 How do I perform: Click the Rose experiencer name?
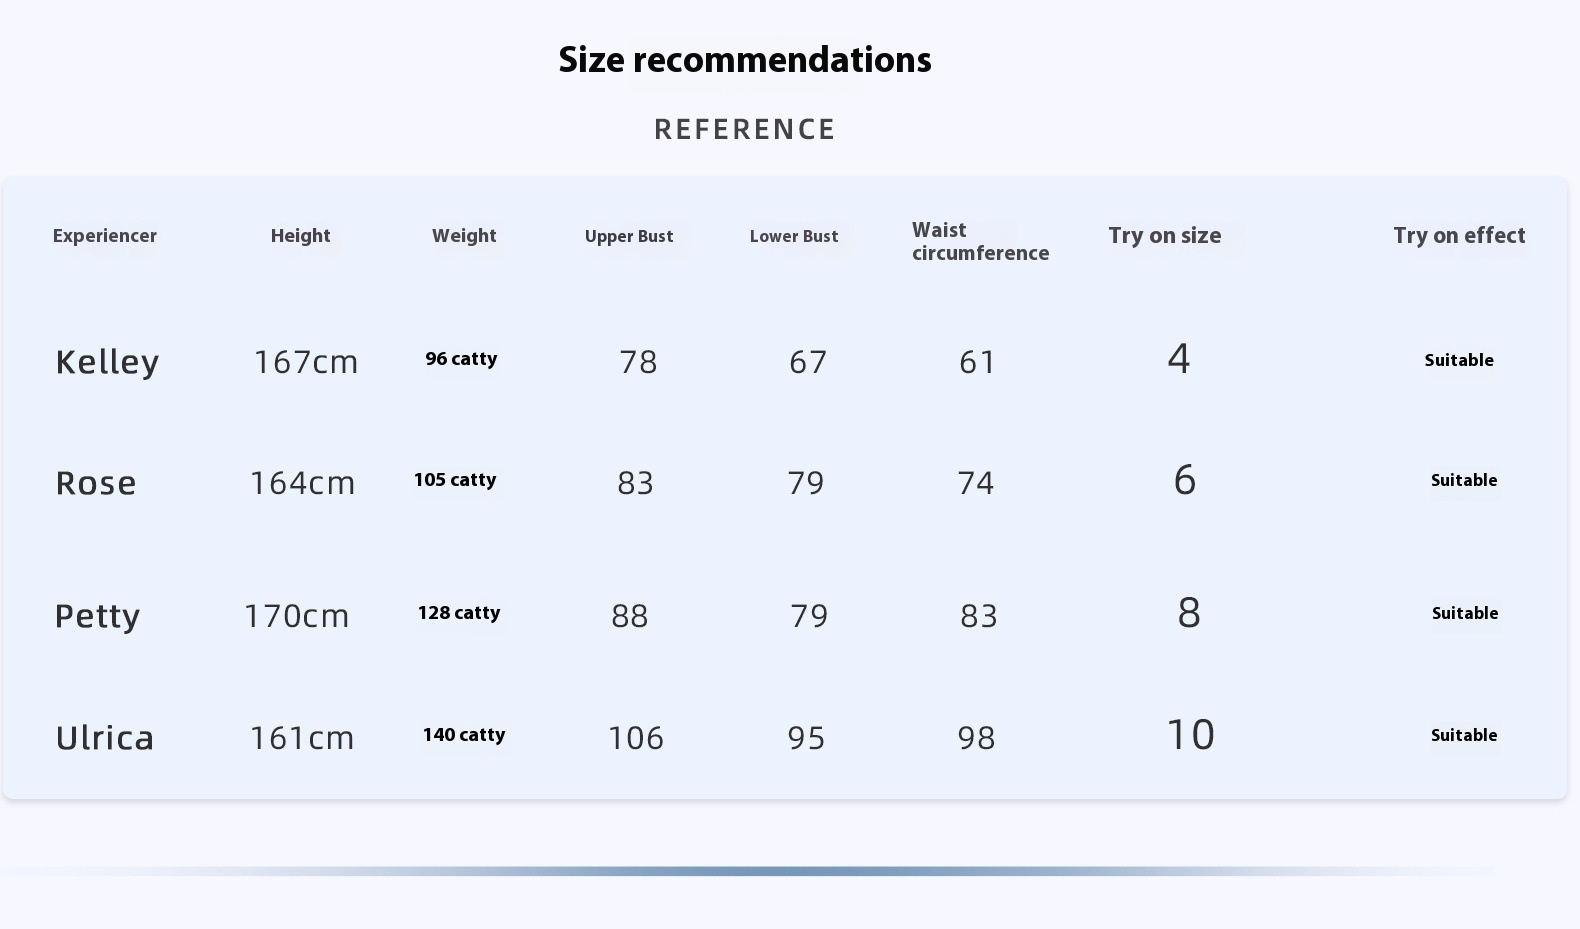[96, 483]
